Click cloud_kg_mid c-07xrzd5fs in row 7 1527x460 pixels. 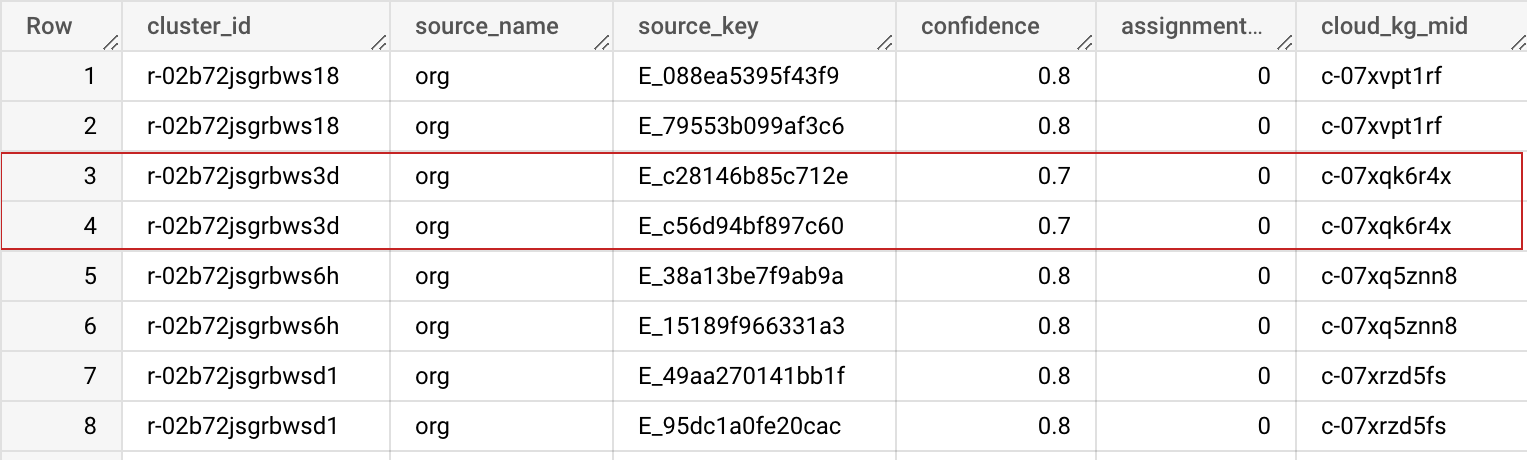[x=1383, y=376]
